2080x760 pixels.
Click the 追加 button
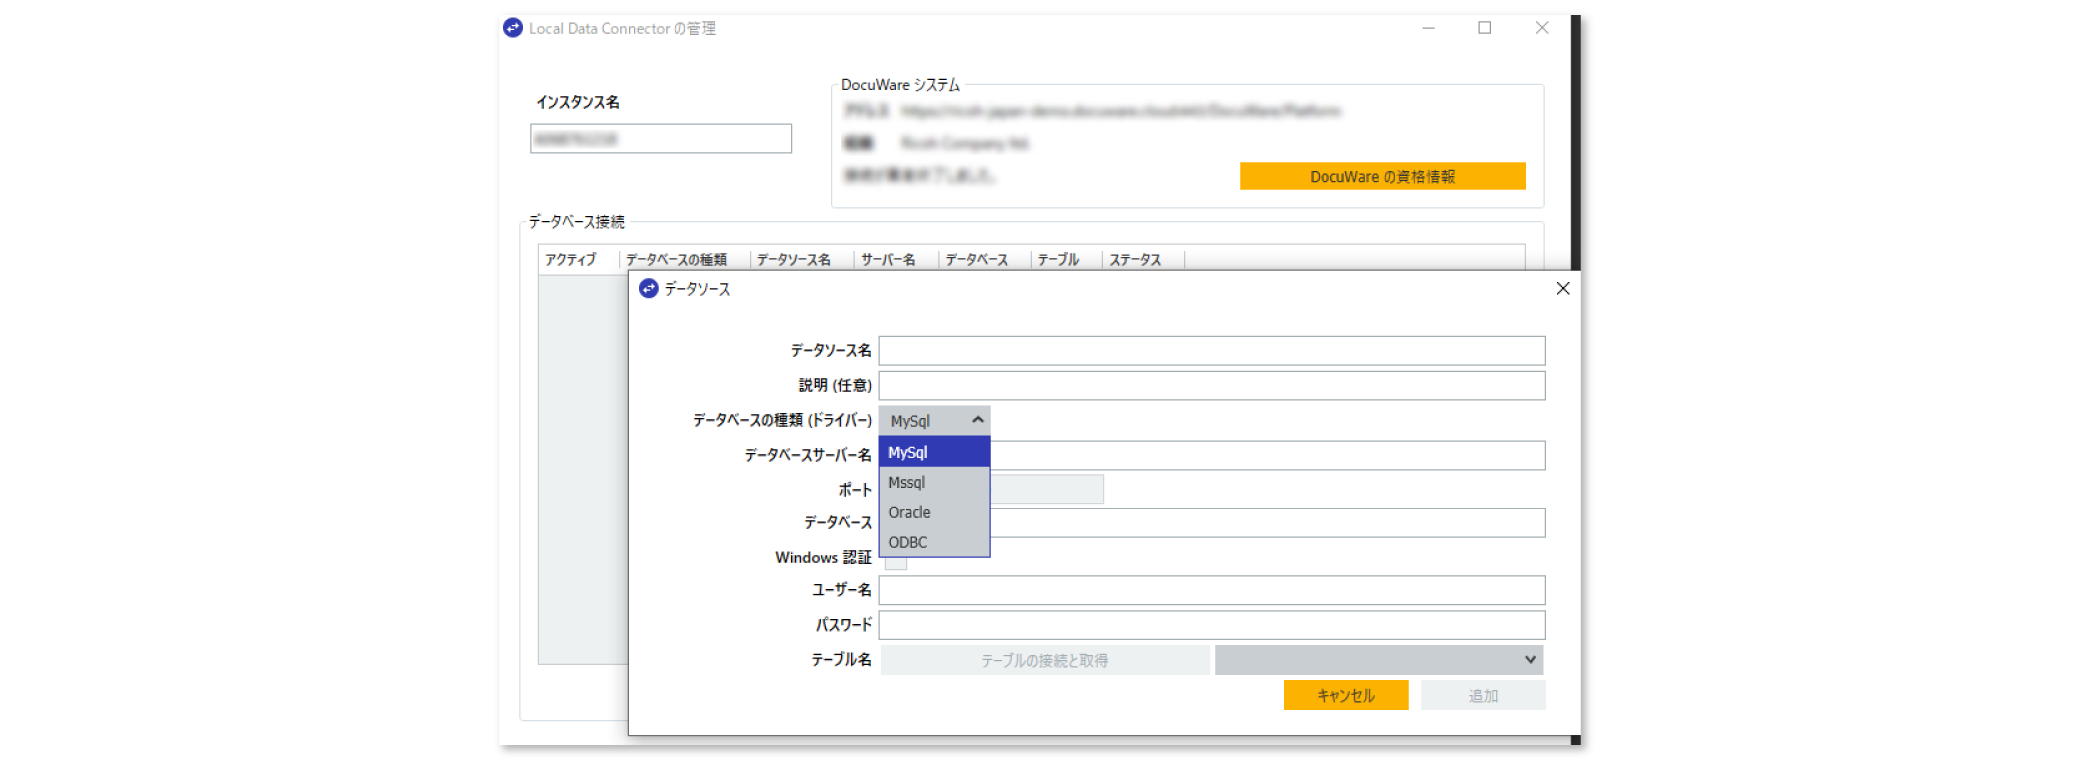(x=1483, y=695)
